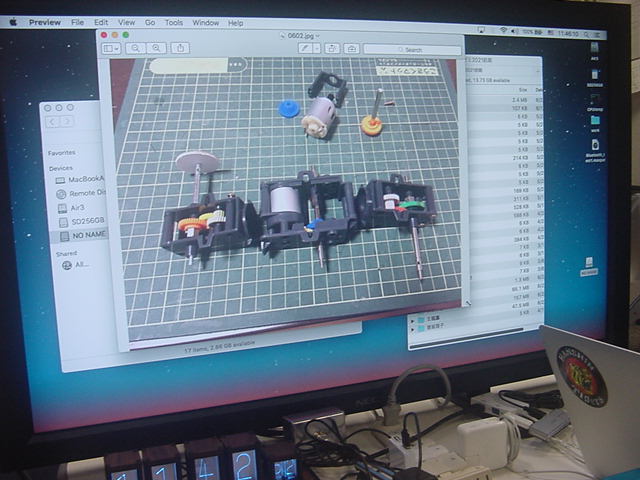The width and height of the screenshot is (640, 480).
Task: Select SD256GB volume in Finder sidebar
Action: (82, 221)
